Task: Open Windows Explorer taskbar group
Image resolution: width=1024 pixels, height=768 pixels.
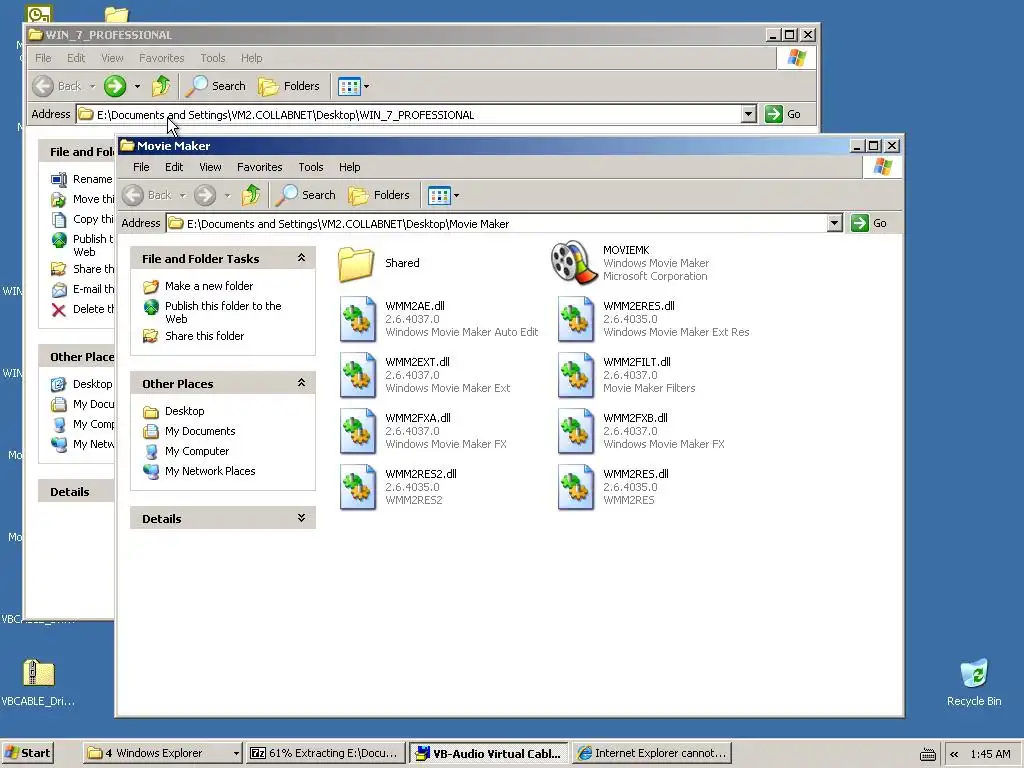Action: 163,753
